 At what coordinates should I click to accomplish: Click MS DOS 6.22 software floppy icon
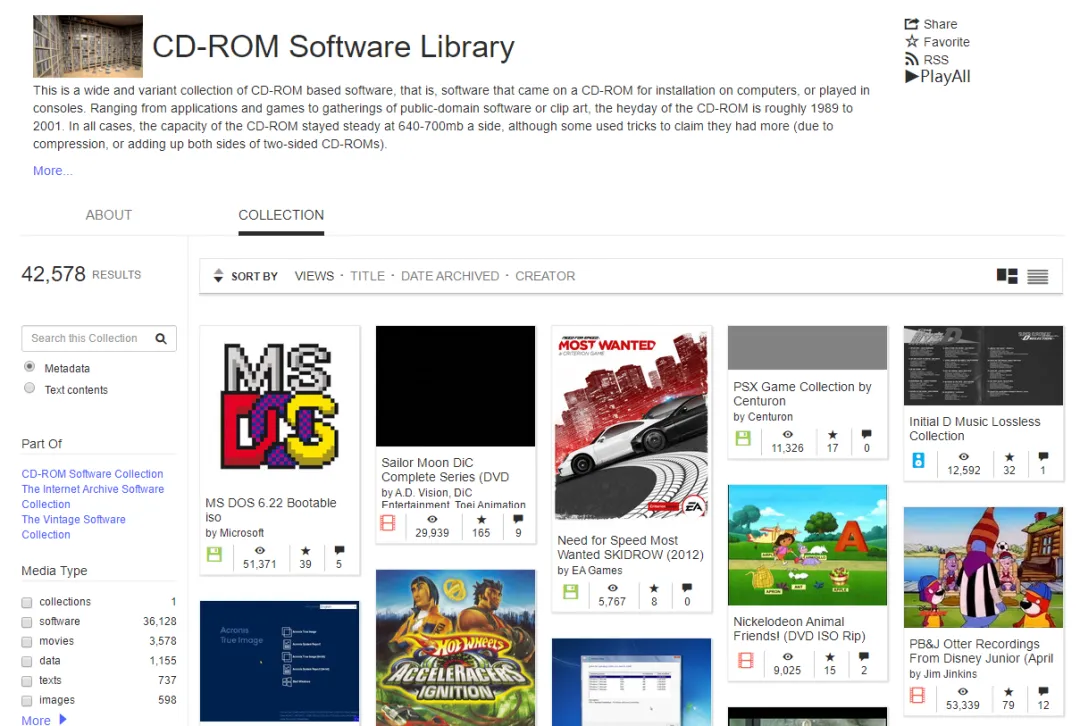(214, 554)
